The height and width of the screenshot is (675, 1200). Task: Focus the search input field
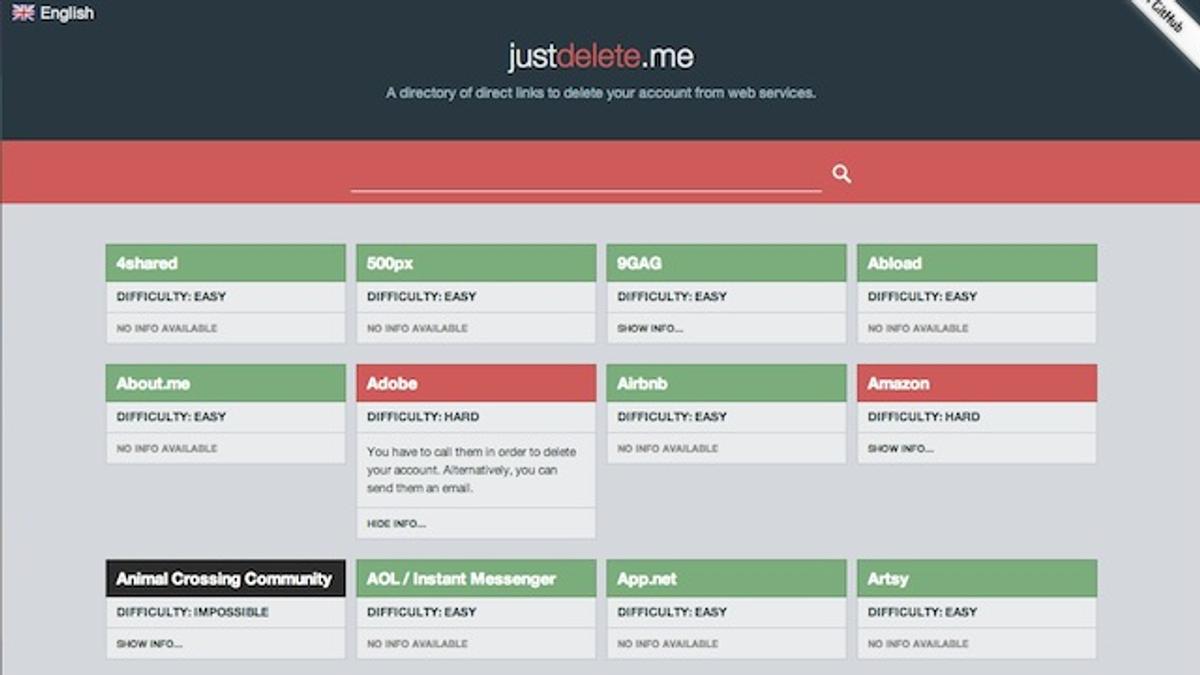[x=586, y=175]
